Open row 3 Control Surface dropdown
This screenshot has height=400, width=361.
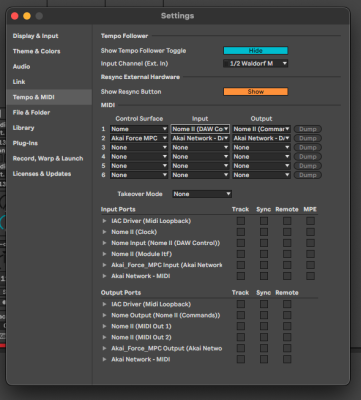(x=139, y=147)
